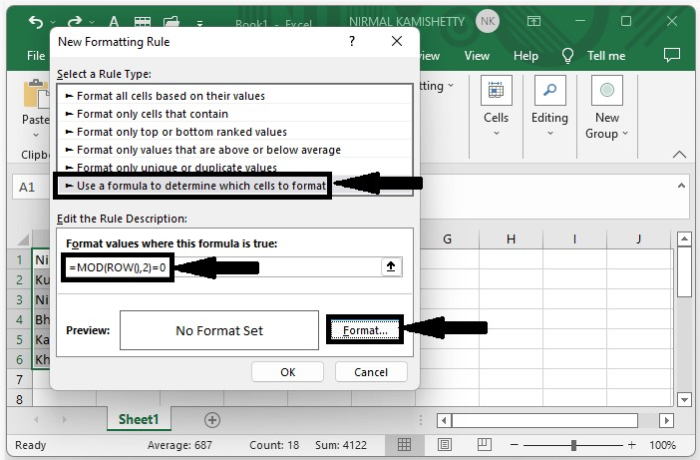Open the comments speech bubble icon
Viewport: 700px width, 460px height.
coord(672,55)
